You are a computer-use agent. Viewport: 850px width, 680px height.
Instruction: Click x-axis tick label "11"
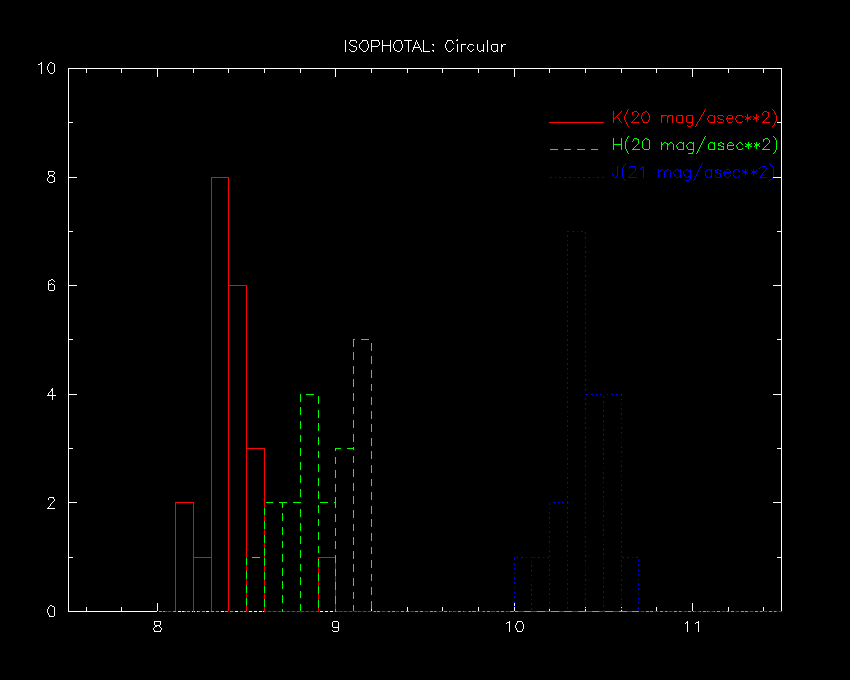[692, 627]
